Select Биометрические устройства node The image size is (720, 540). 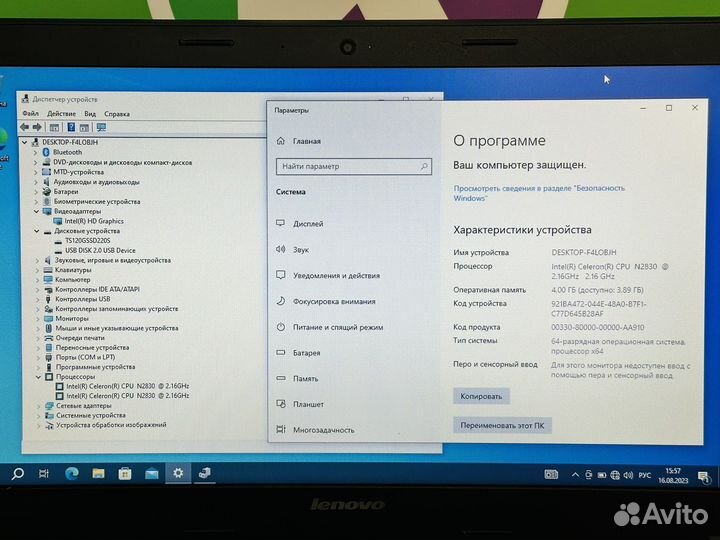(x=97, y=202)
